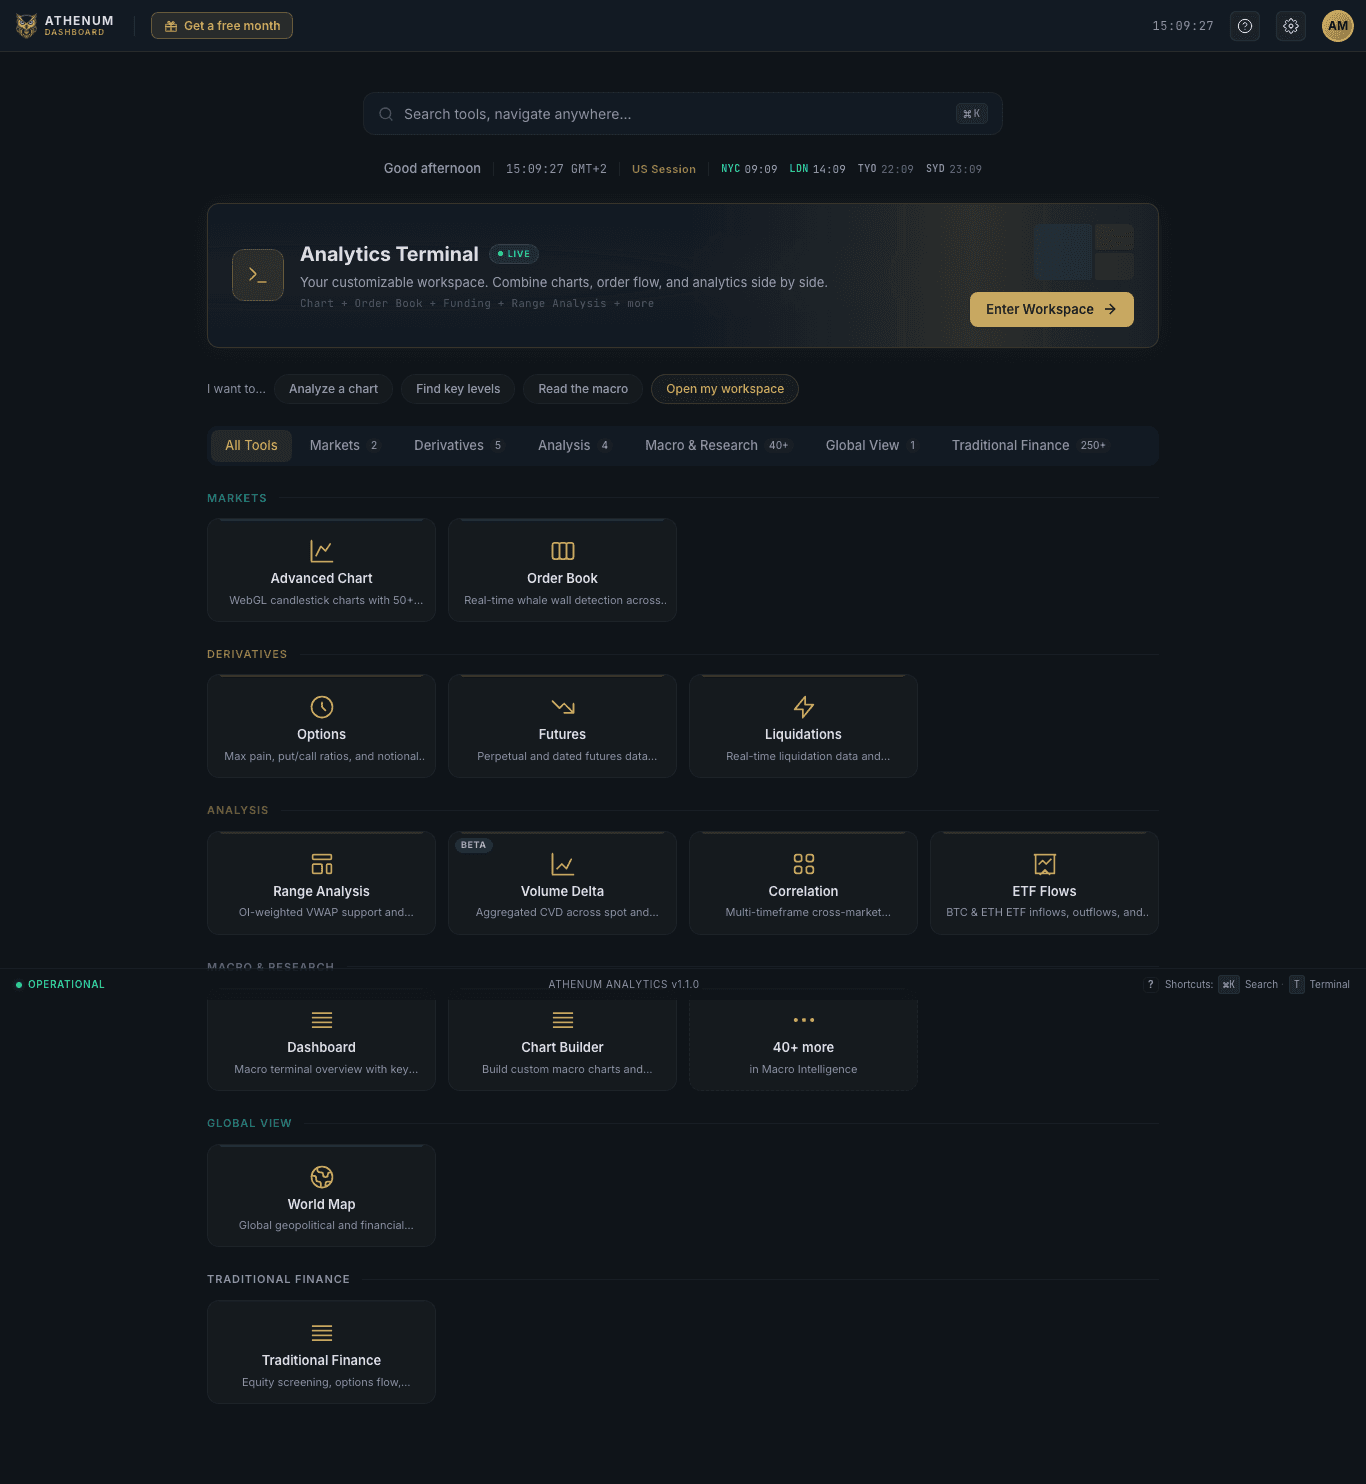1366x1484 pixels.
Task: Click the LIVE status badge
Action: 514,254
